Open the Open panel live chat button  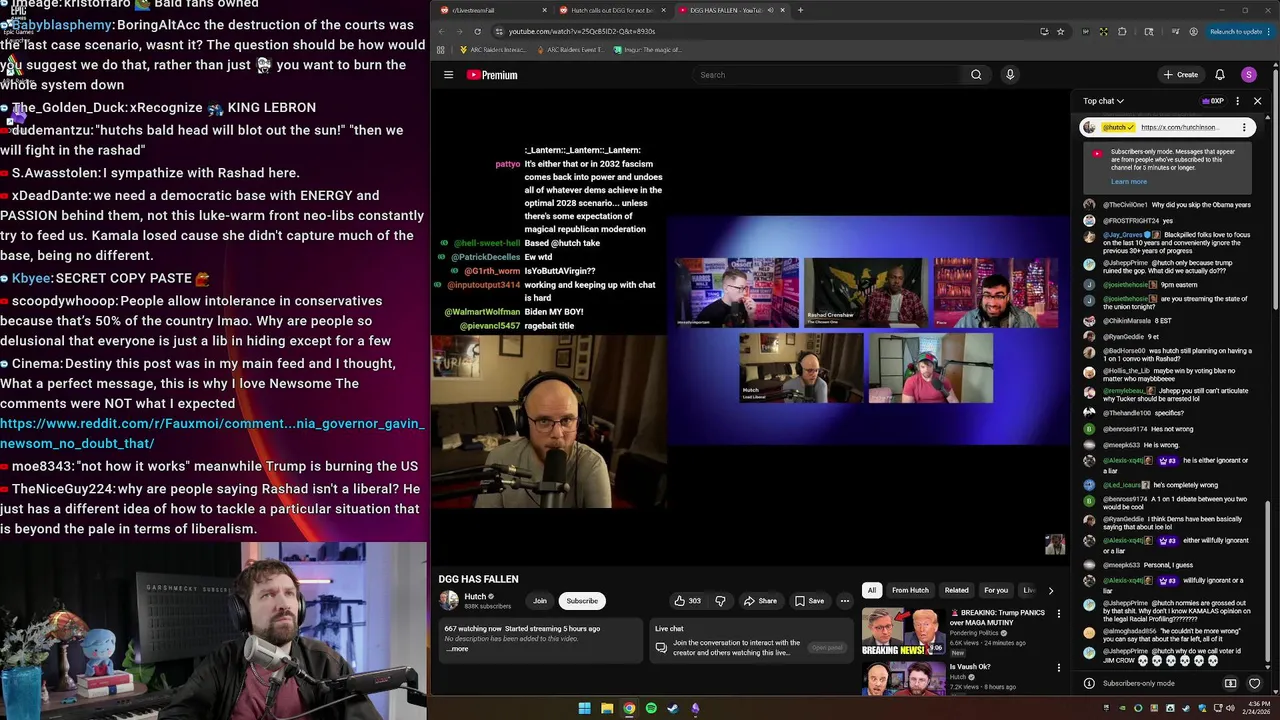(x=827, y=647)
